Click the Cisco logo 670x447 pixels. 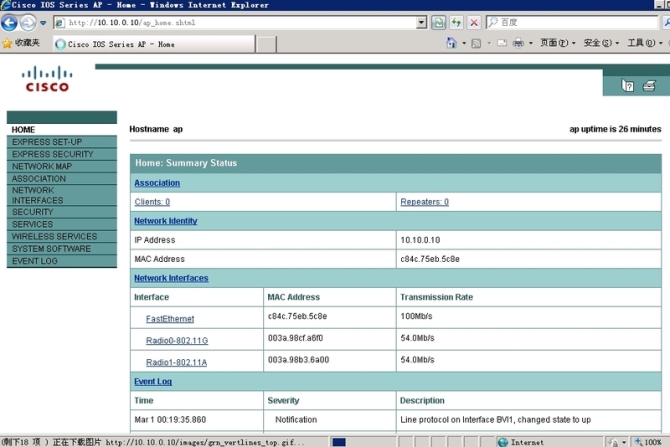[47, 79]
